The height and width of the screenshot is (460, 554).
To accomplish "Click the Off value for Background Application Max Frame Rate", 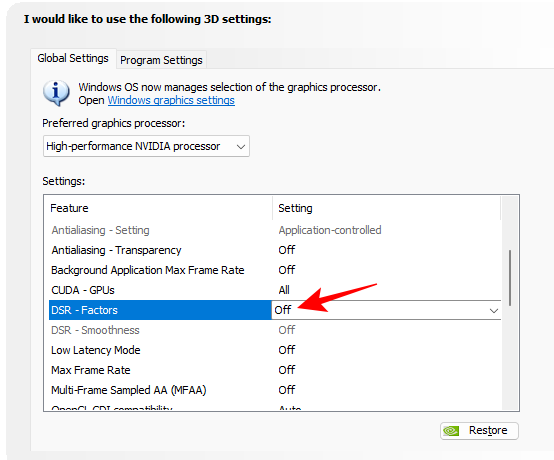I will [287, 270].
